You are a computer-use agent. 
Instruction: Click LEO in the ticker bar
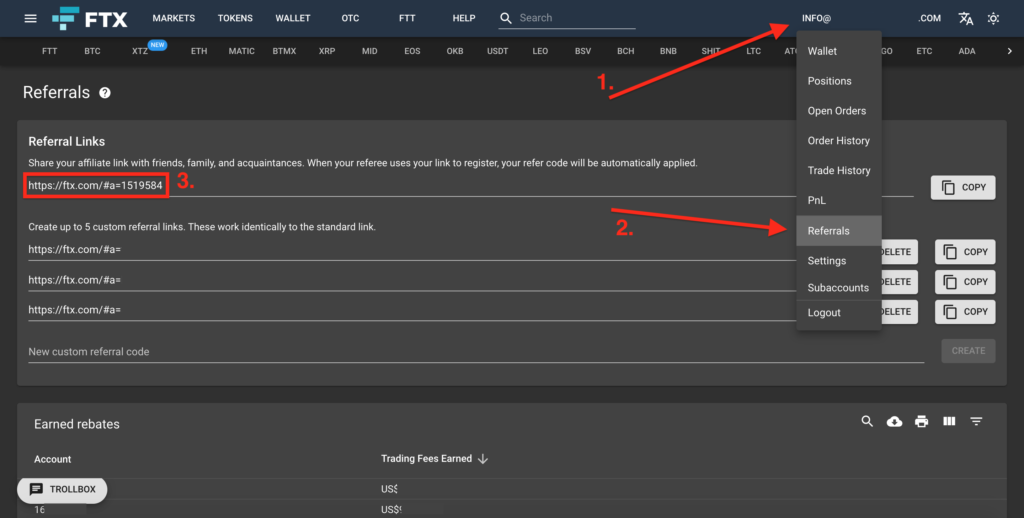pos(540,51)
